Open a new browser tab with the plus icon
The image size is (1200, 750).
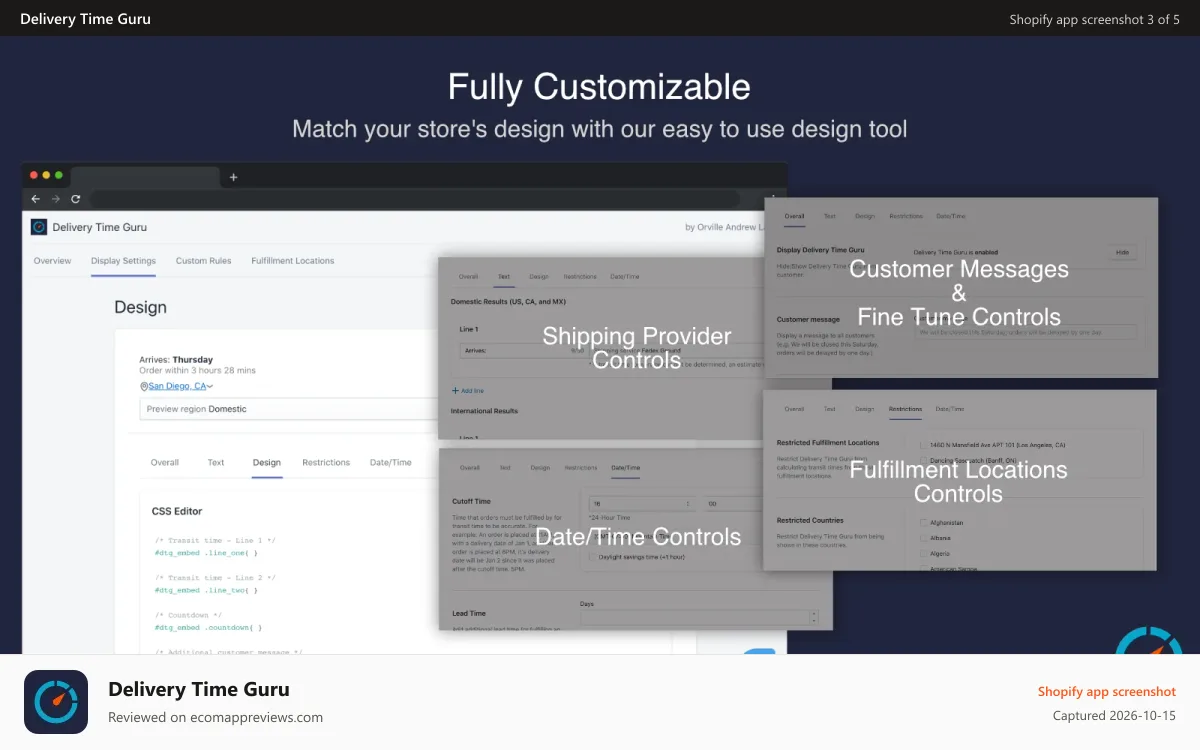pyautogui.click(x=233, y=177)
